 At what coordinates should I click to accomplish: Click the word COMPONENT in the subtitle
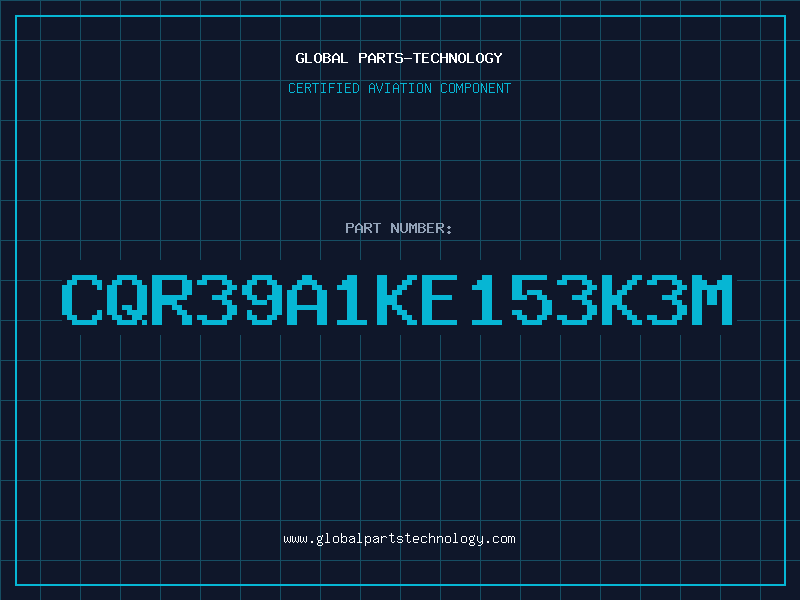point(475,88)
